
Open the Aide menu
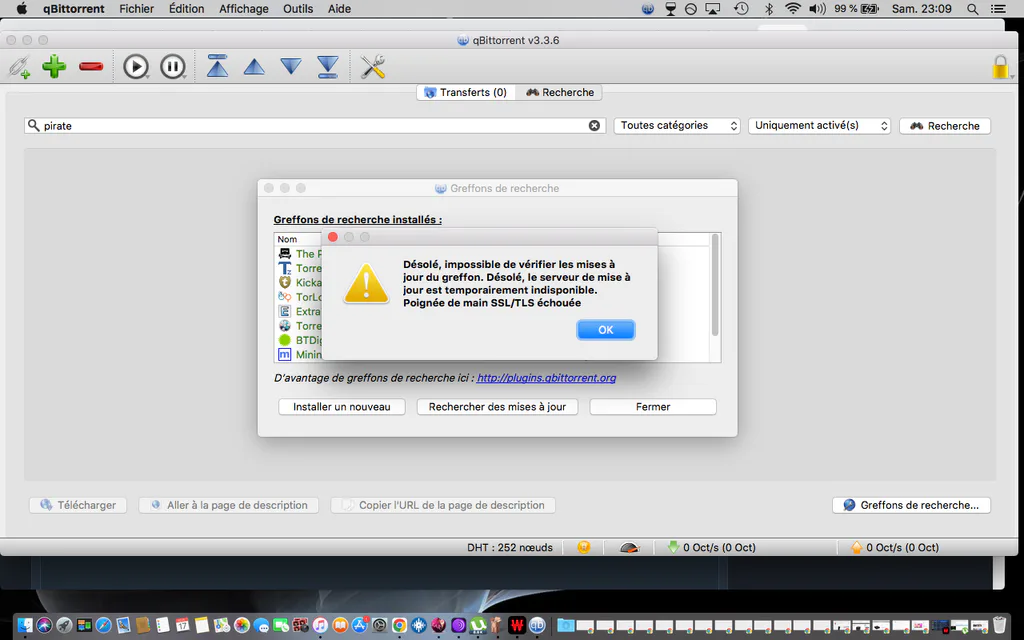(339, 8)
